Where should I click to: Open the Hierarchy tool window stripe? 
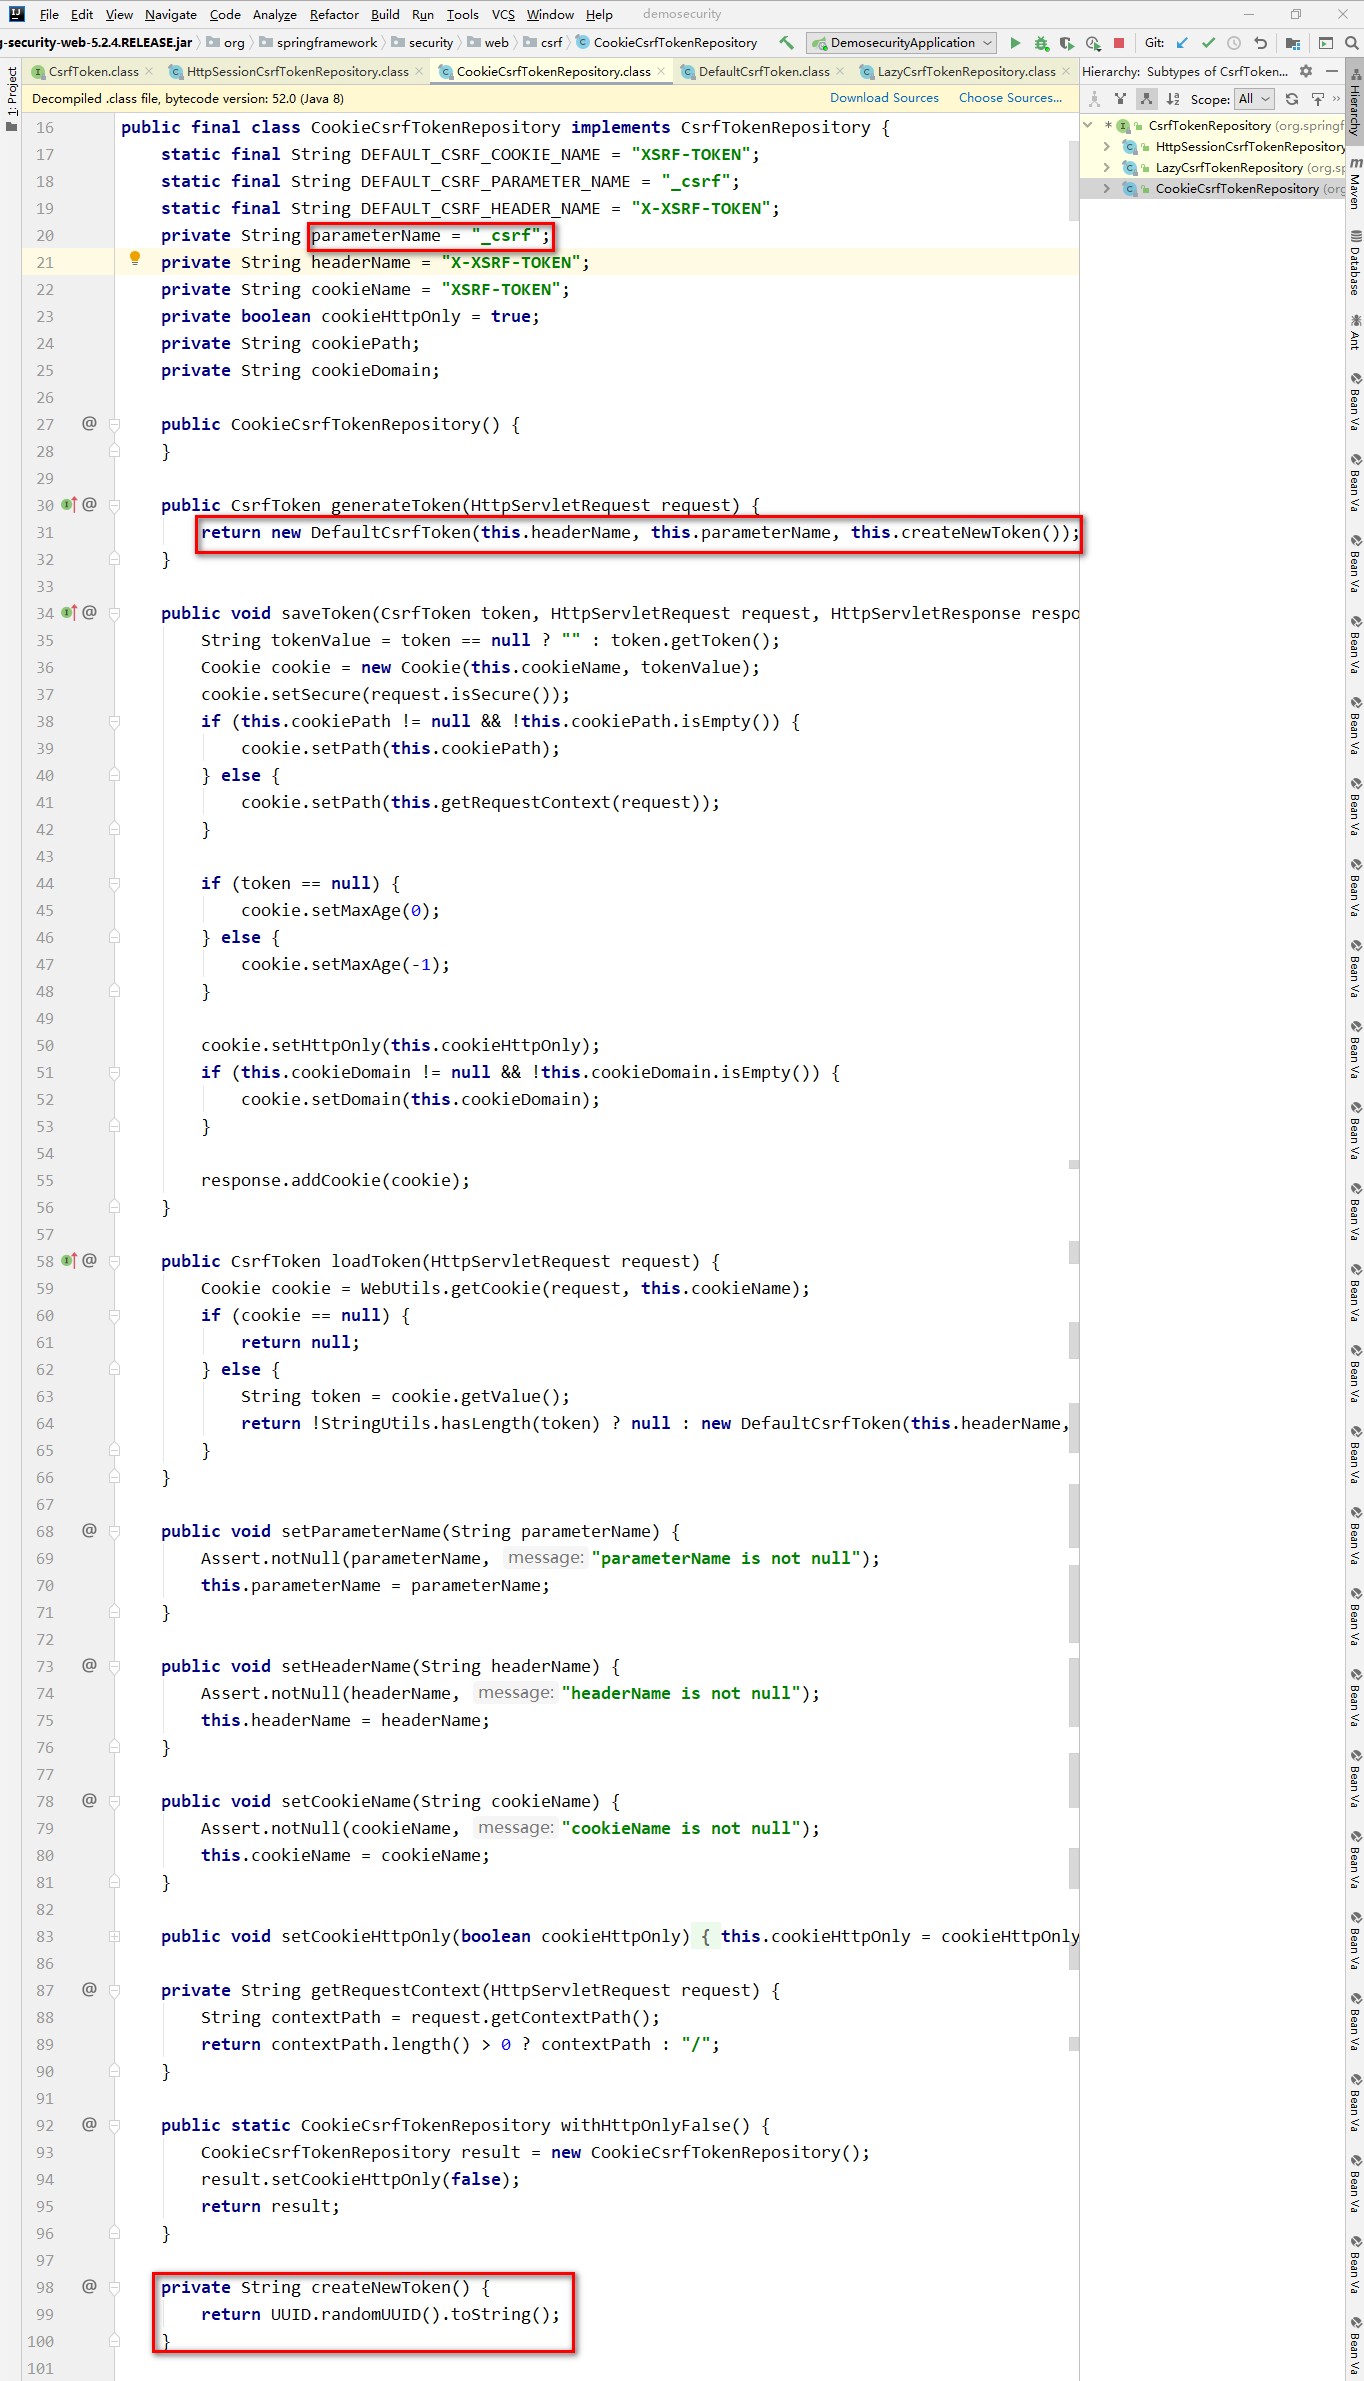click(1355, 103)
